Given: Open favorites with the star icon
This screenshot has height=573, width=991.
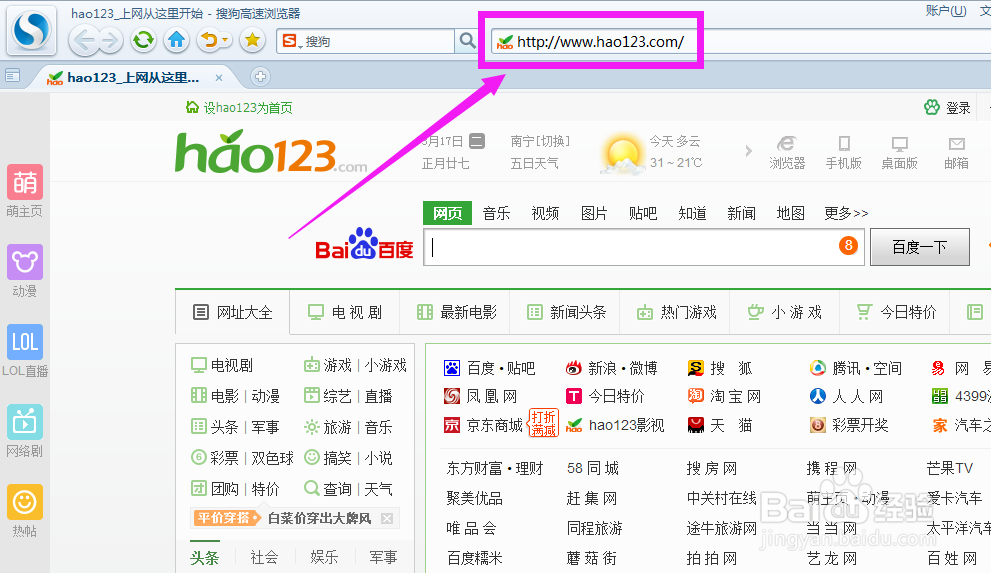Looking at the screenshot, I should pyautogui.click(x=252, y=40).
